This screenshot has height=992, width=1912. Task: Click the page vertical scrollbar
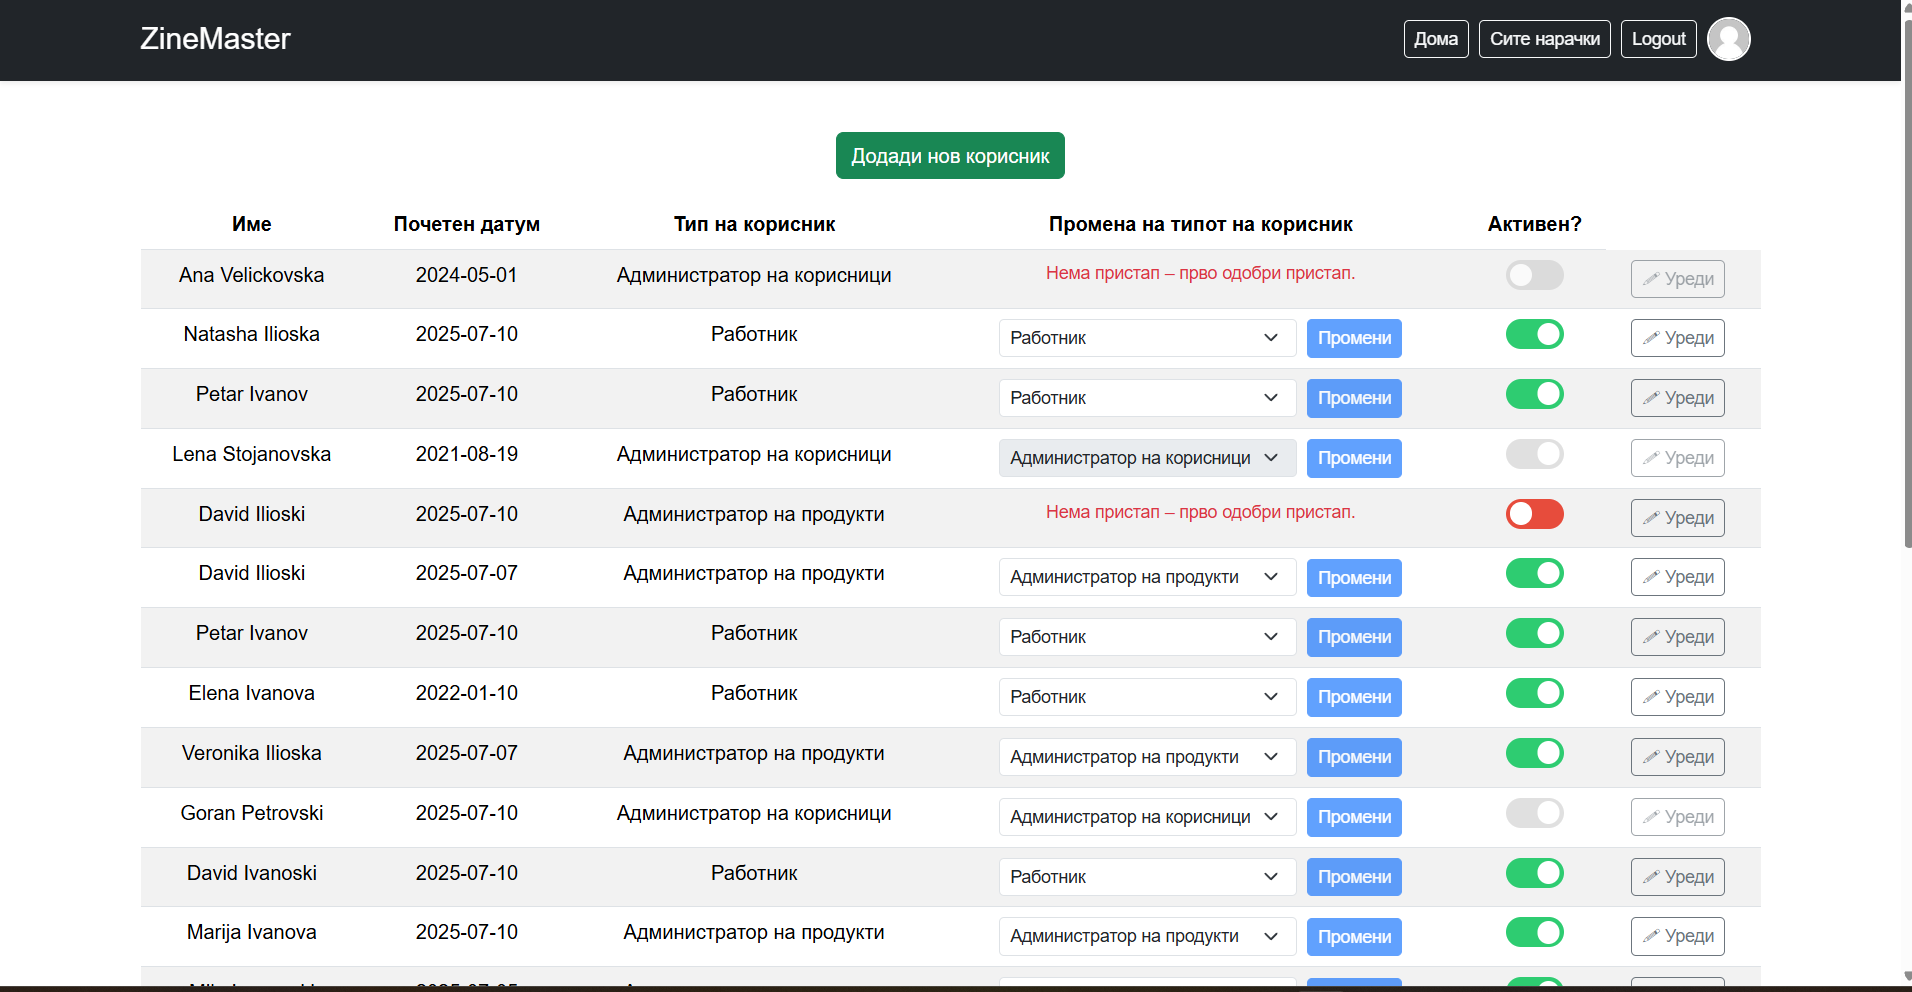[x=1906, y=300]
